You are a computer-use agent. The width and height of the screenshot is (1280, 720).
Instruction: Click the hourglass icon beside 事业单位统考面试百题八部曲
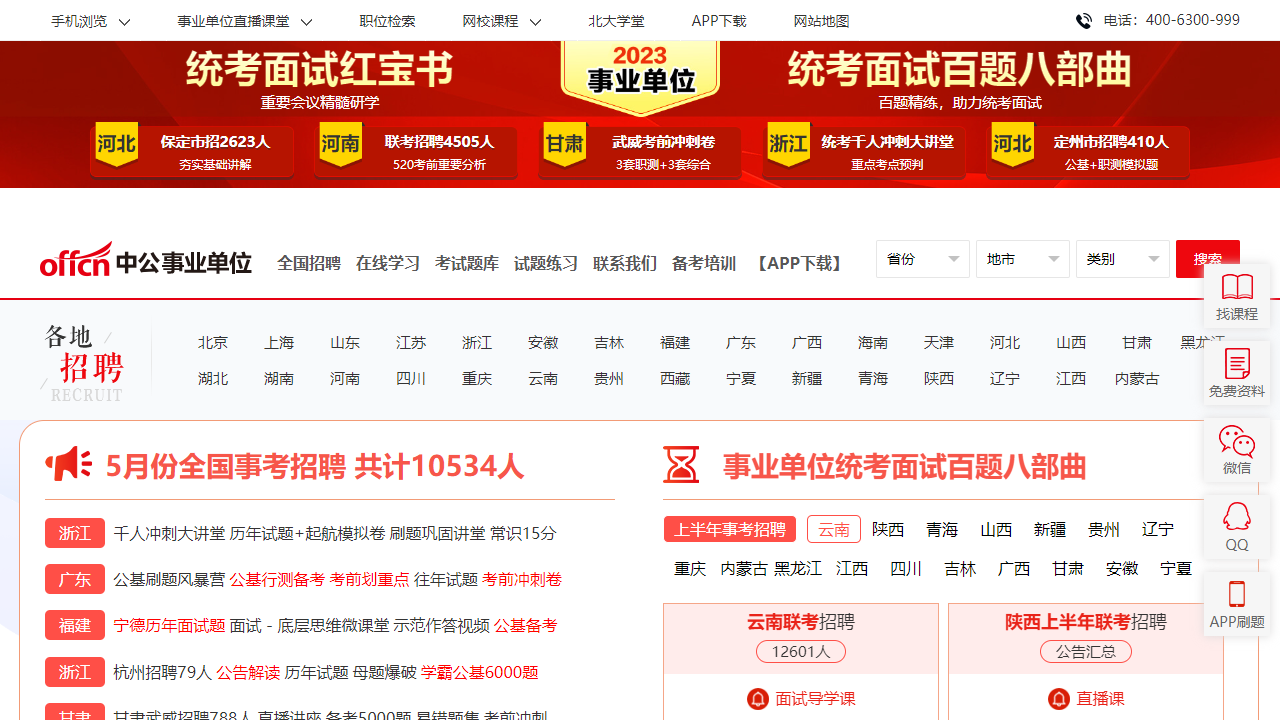click(x=681, y=465)
